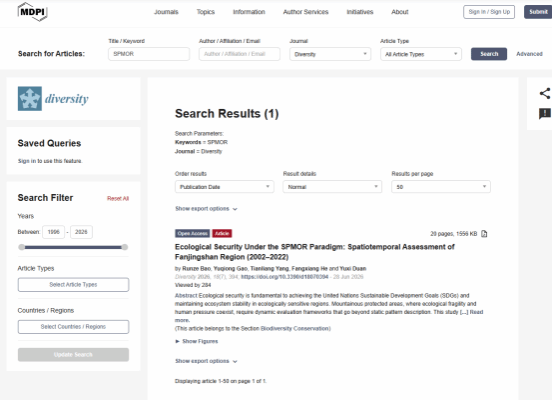Viewport: 552px width, 401px height.
Task: Click the MDPI logo icon
Action: (32, 12)
